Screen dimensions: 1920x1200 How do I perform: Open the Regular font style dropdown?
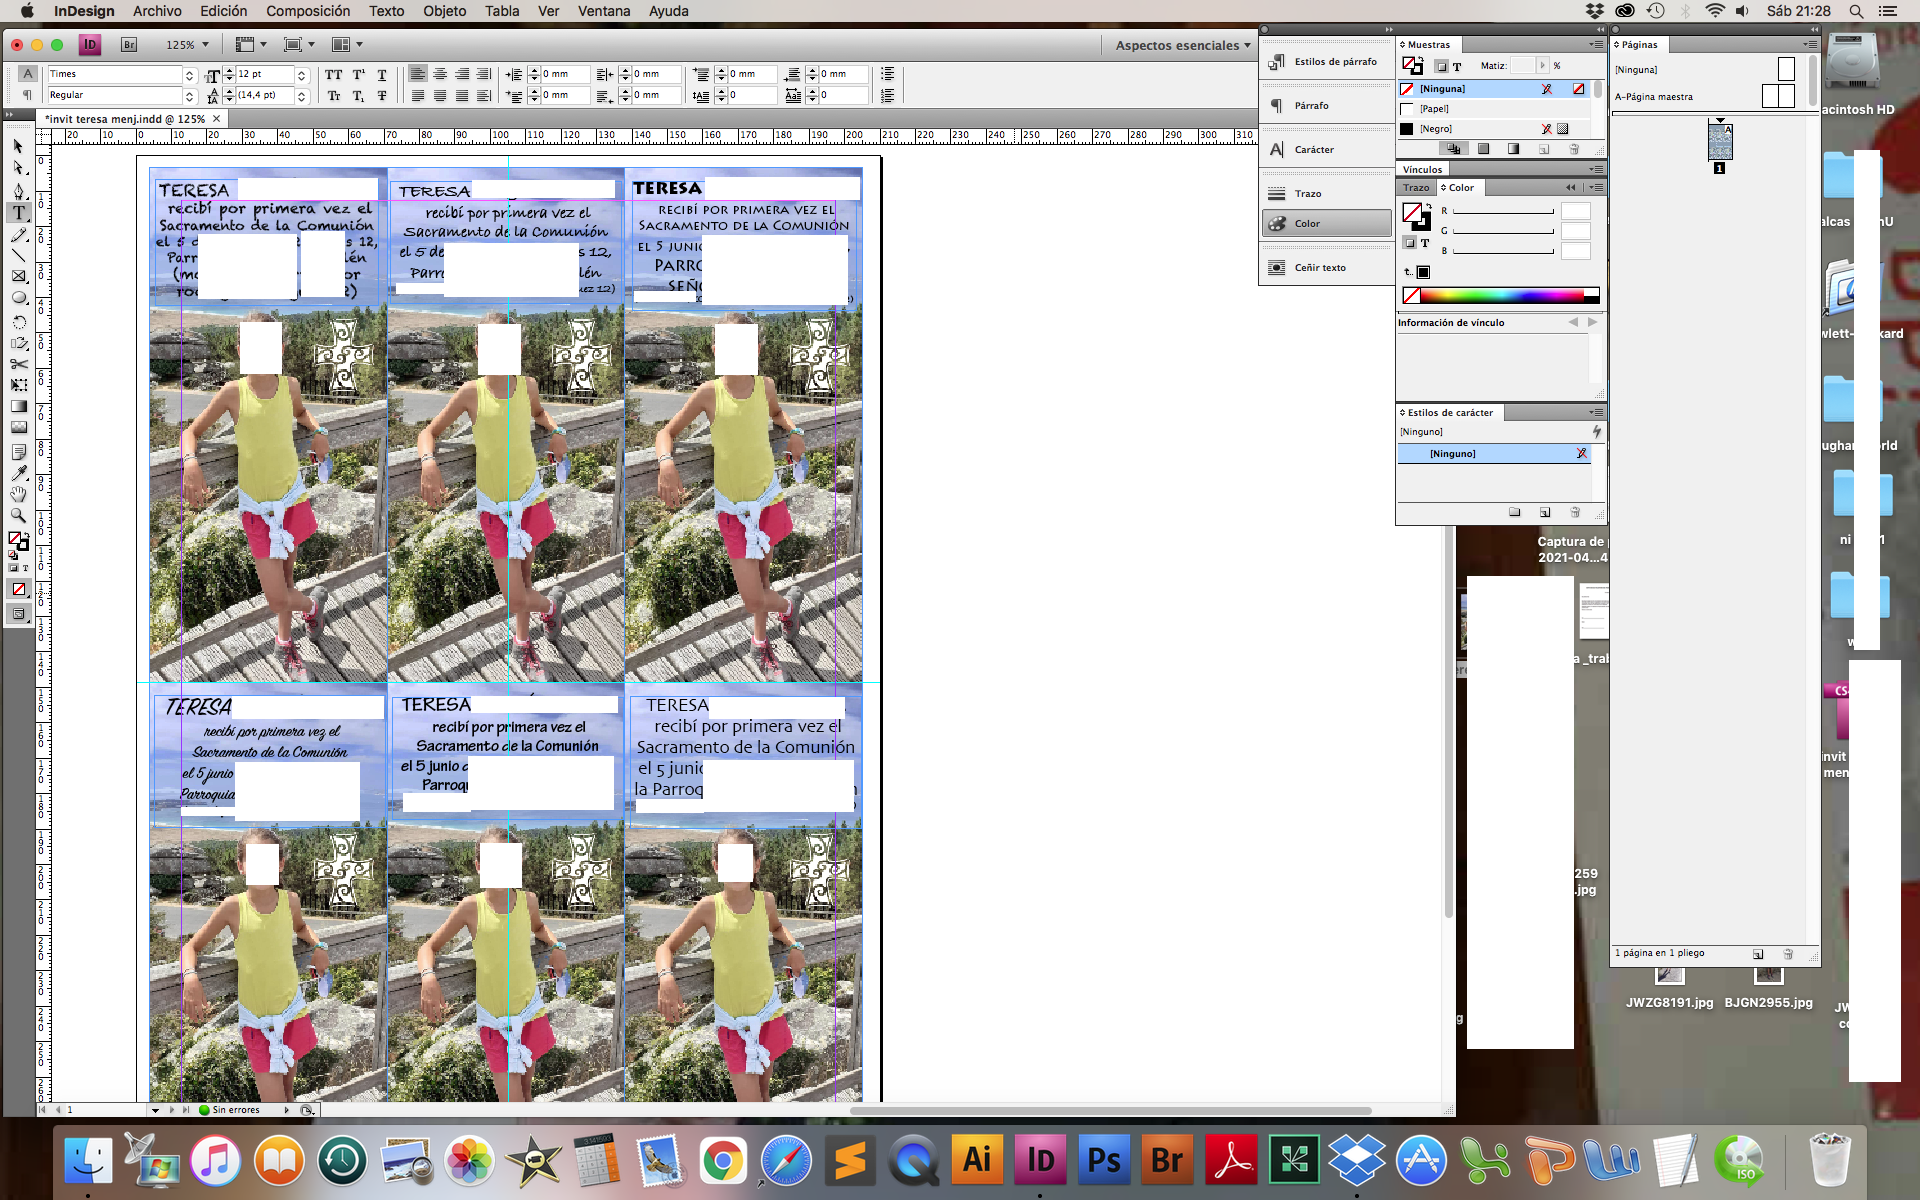click(x=189, y=96)
